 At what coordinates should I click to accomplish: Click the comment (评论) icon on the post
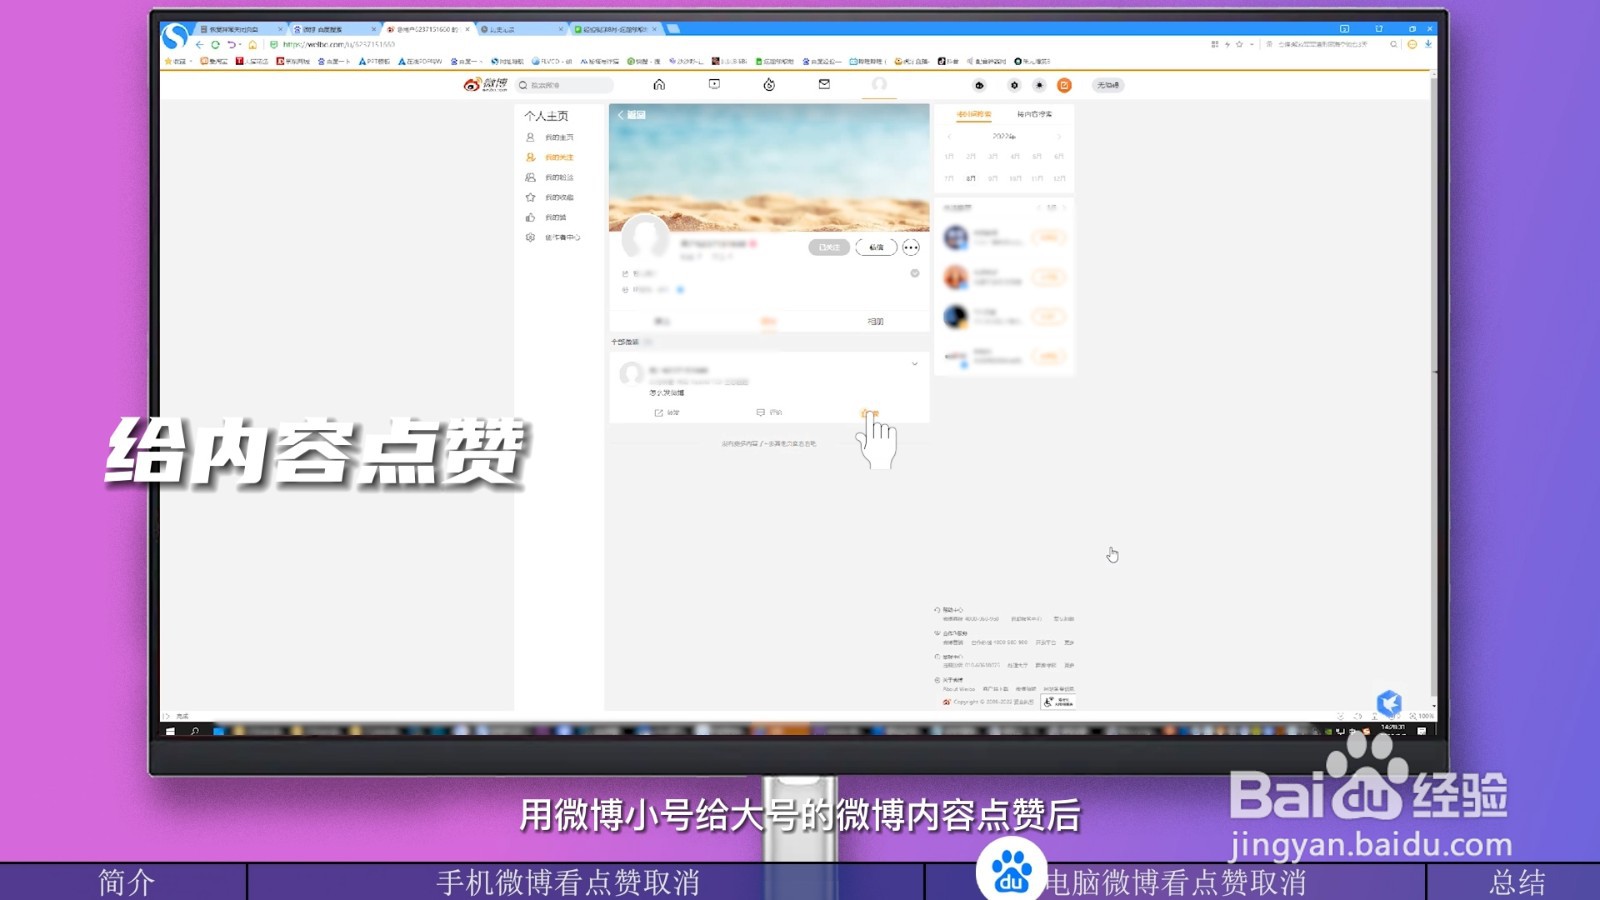click(761, 412)
